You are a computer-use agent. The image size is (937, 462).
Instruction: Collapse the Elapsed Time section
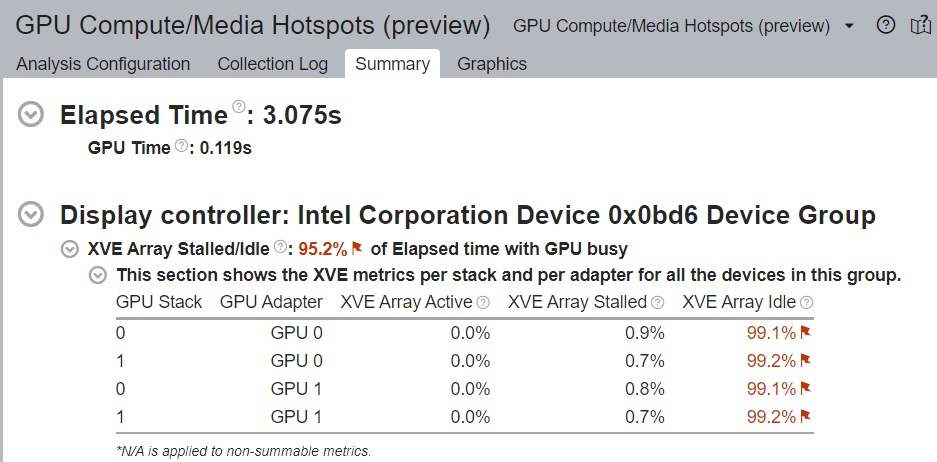32,115
